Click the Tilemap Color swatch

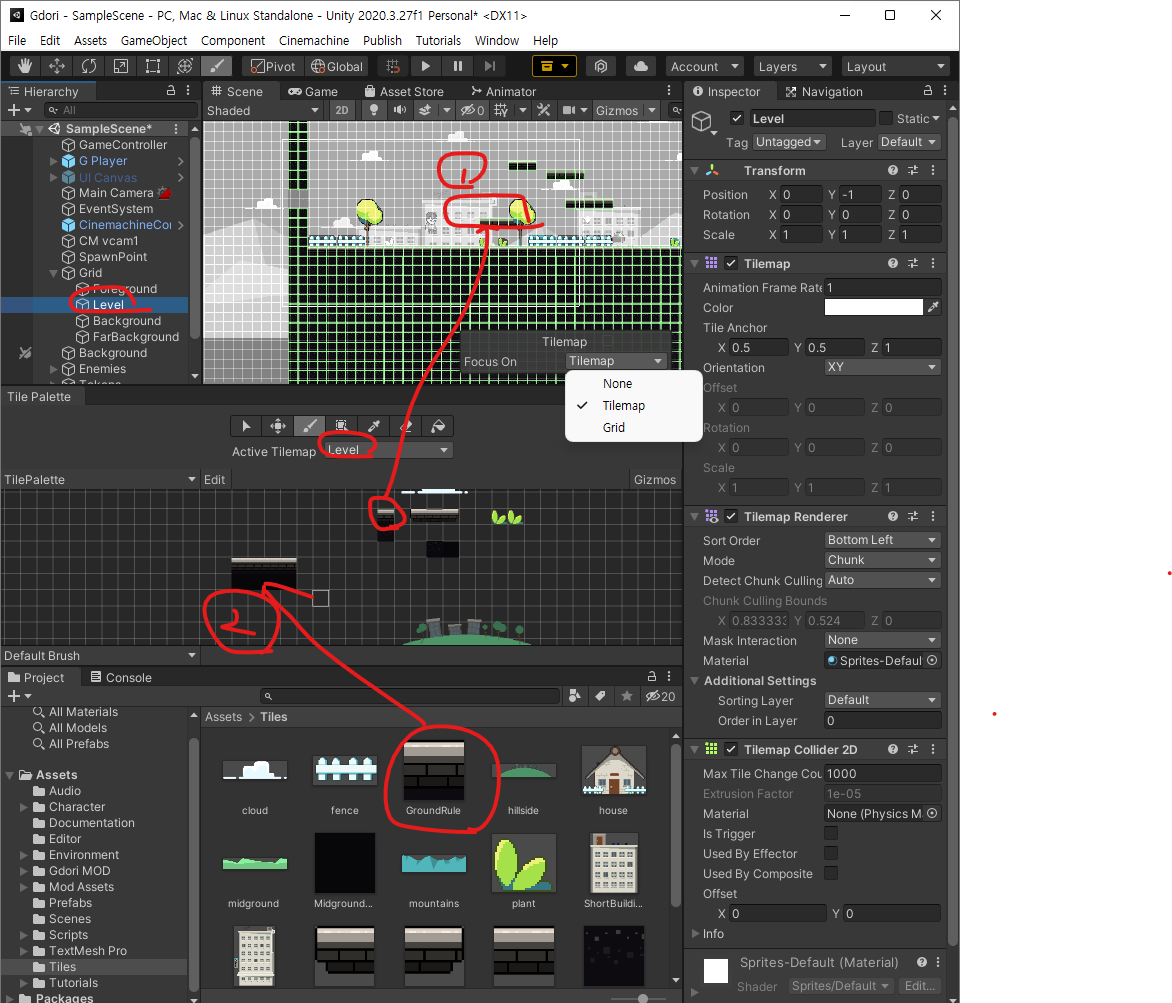click(874, 307)
